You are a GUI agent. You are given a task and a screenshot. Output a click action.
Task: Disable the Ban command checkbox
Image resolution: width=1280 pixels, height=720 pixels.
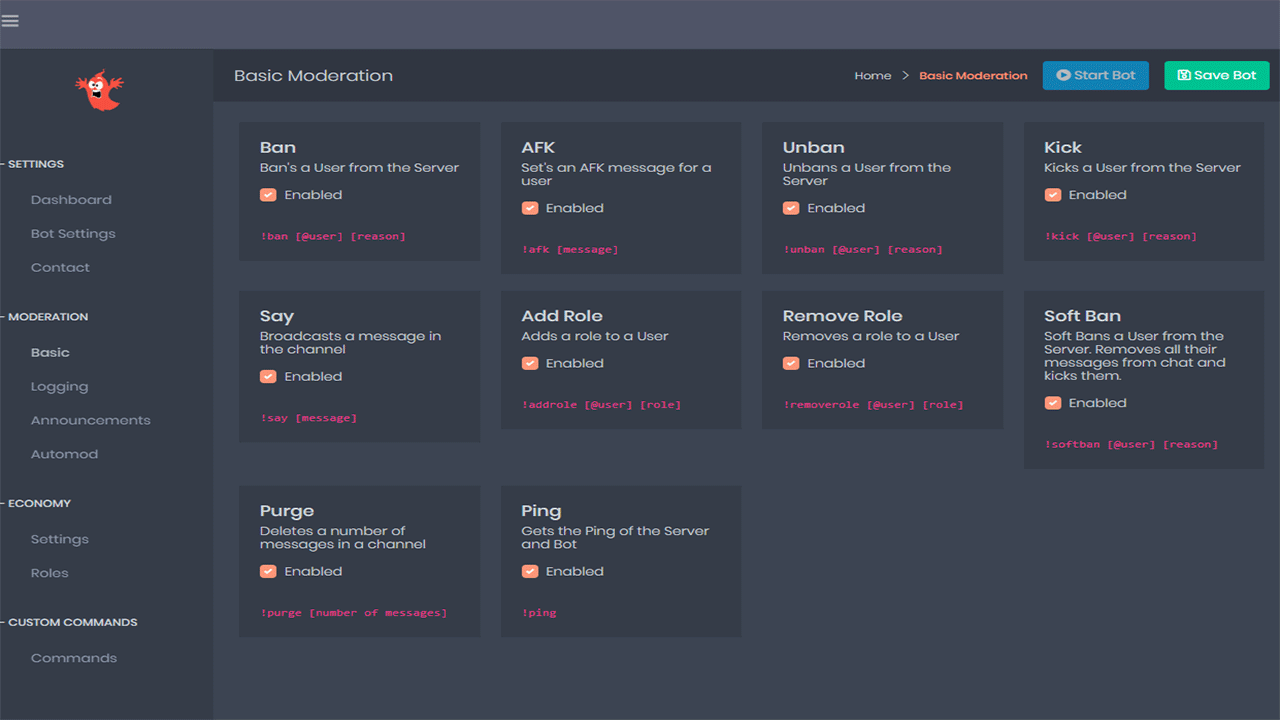tap(268, 194)
